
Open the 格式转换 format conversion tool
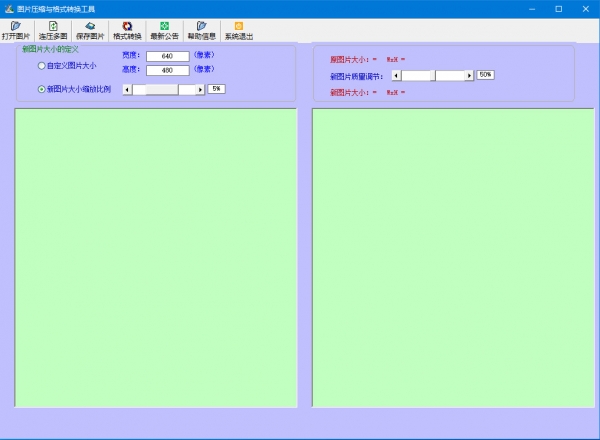(x=127, y=30)
